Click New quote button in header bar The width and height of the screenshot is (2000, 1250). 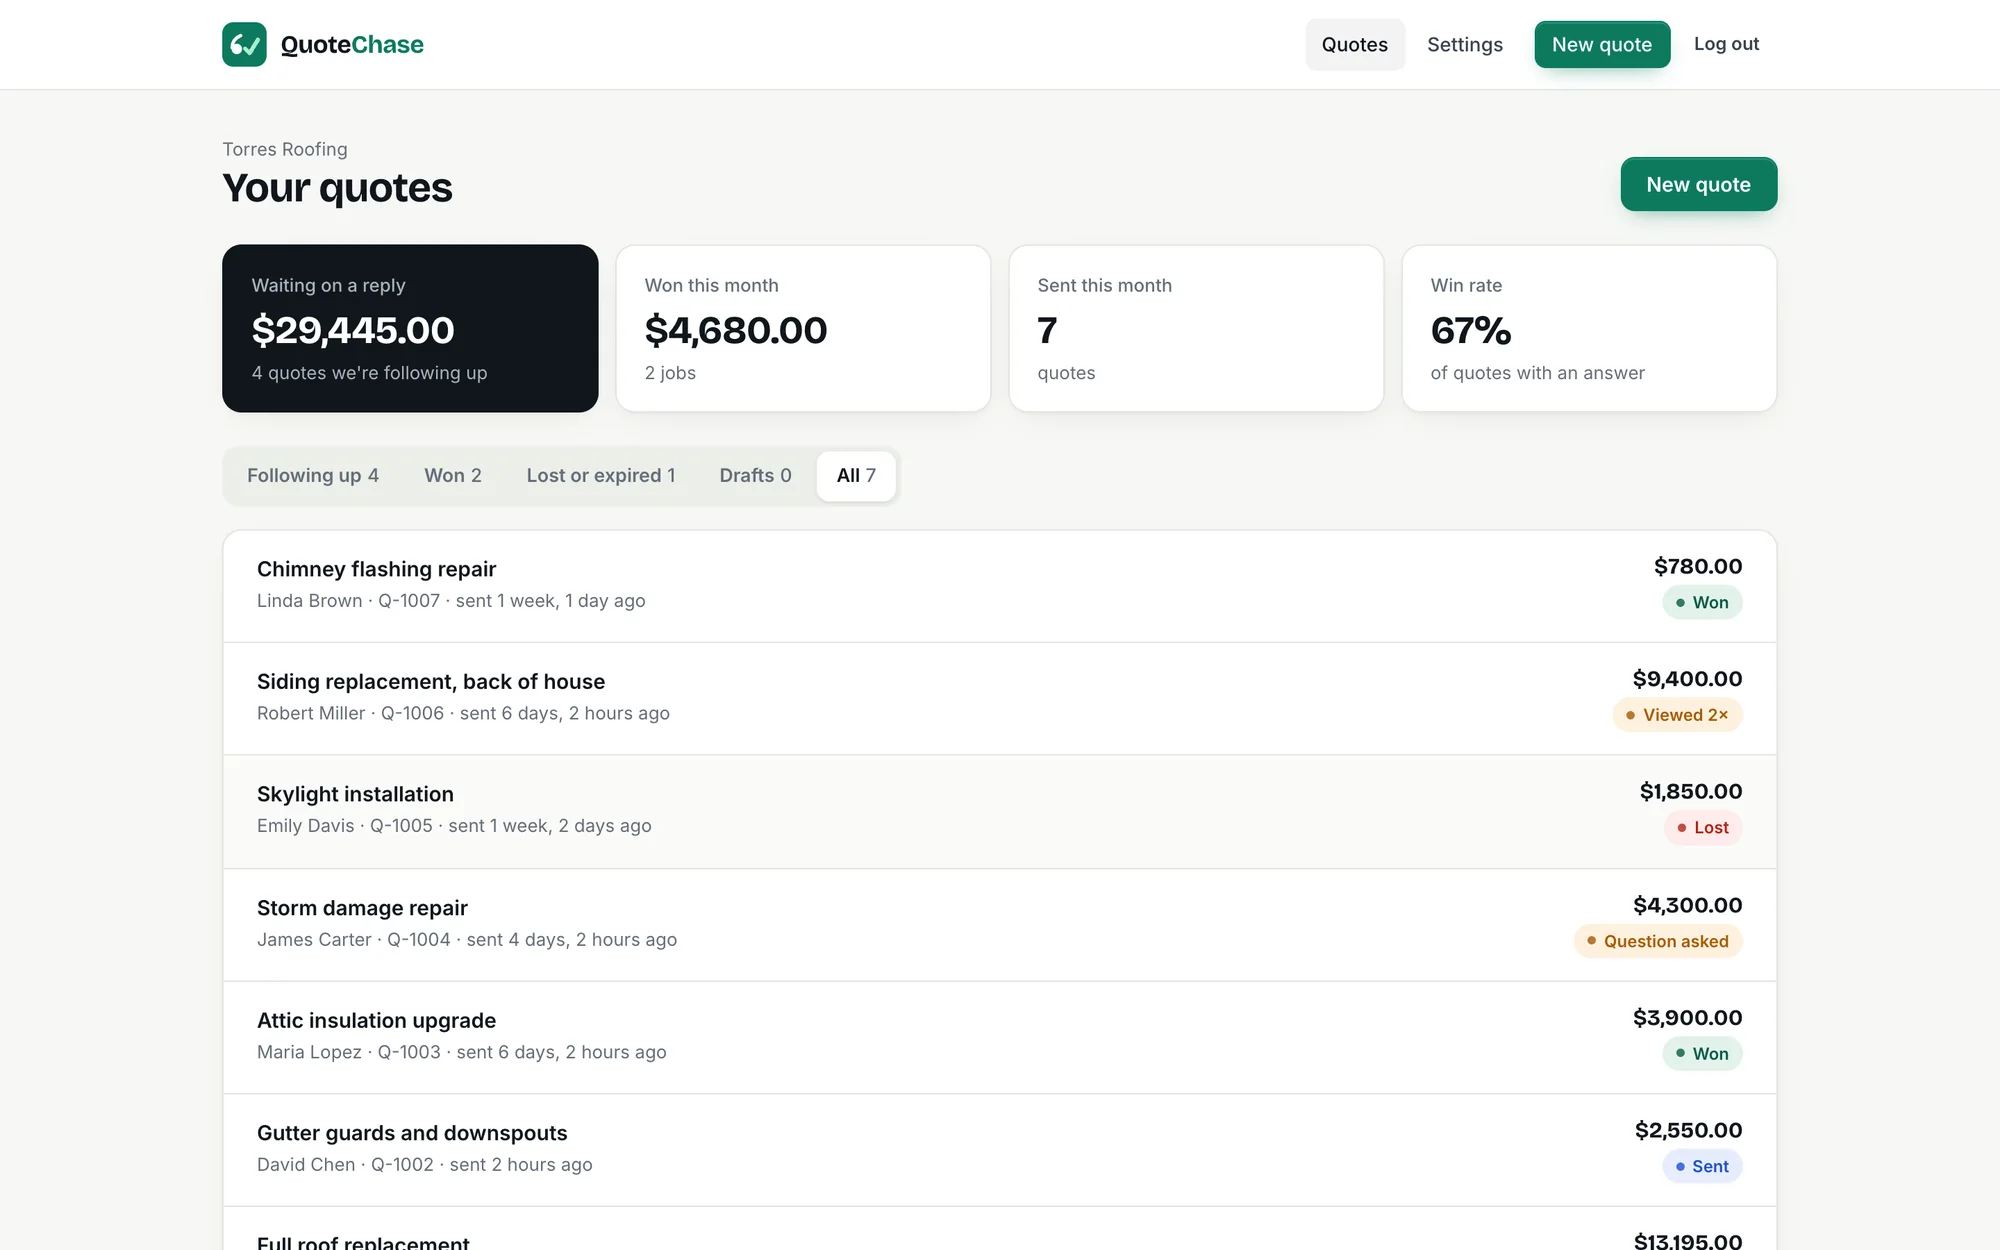1602,44
